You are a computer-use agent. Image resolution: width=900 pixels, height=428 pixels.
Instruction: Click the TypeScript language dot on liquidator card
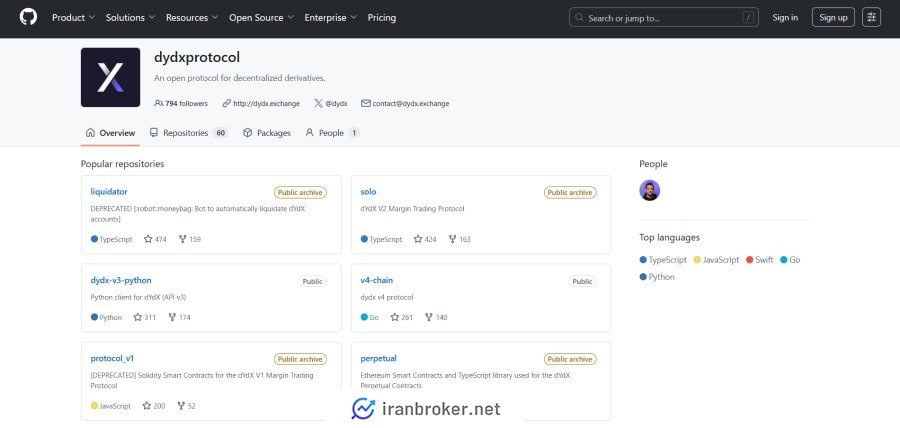click(94, 239)
